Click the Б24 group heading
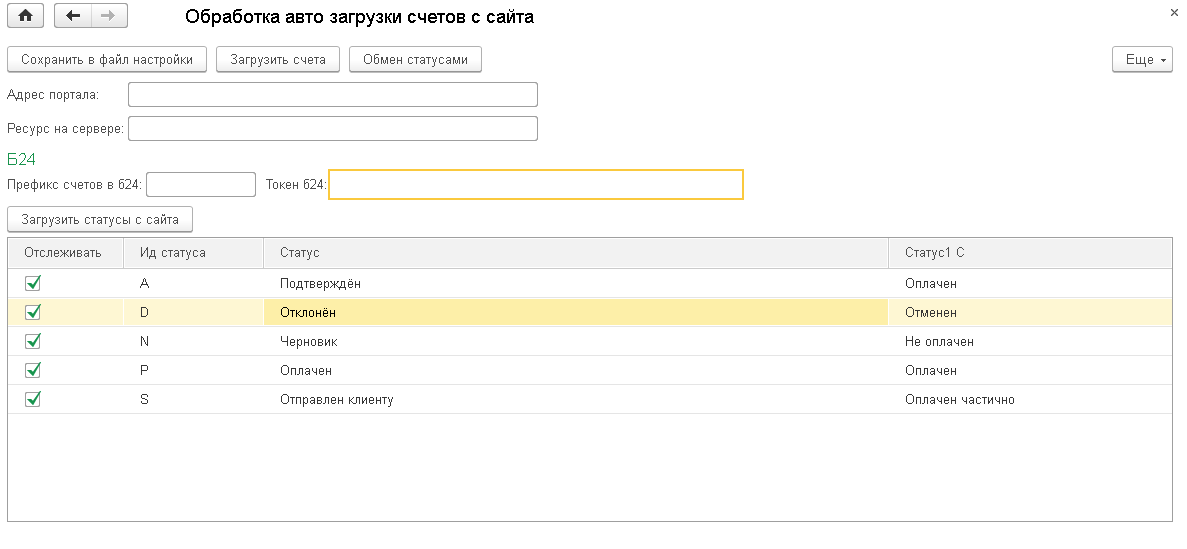 click(21, 159)
